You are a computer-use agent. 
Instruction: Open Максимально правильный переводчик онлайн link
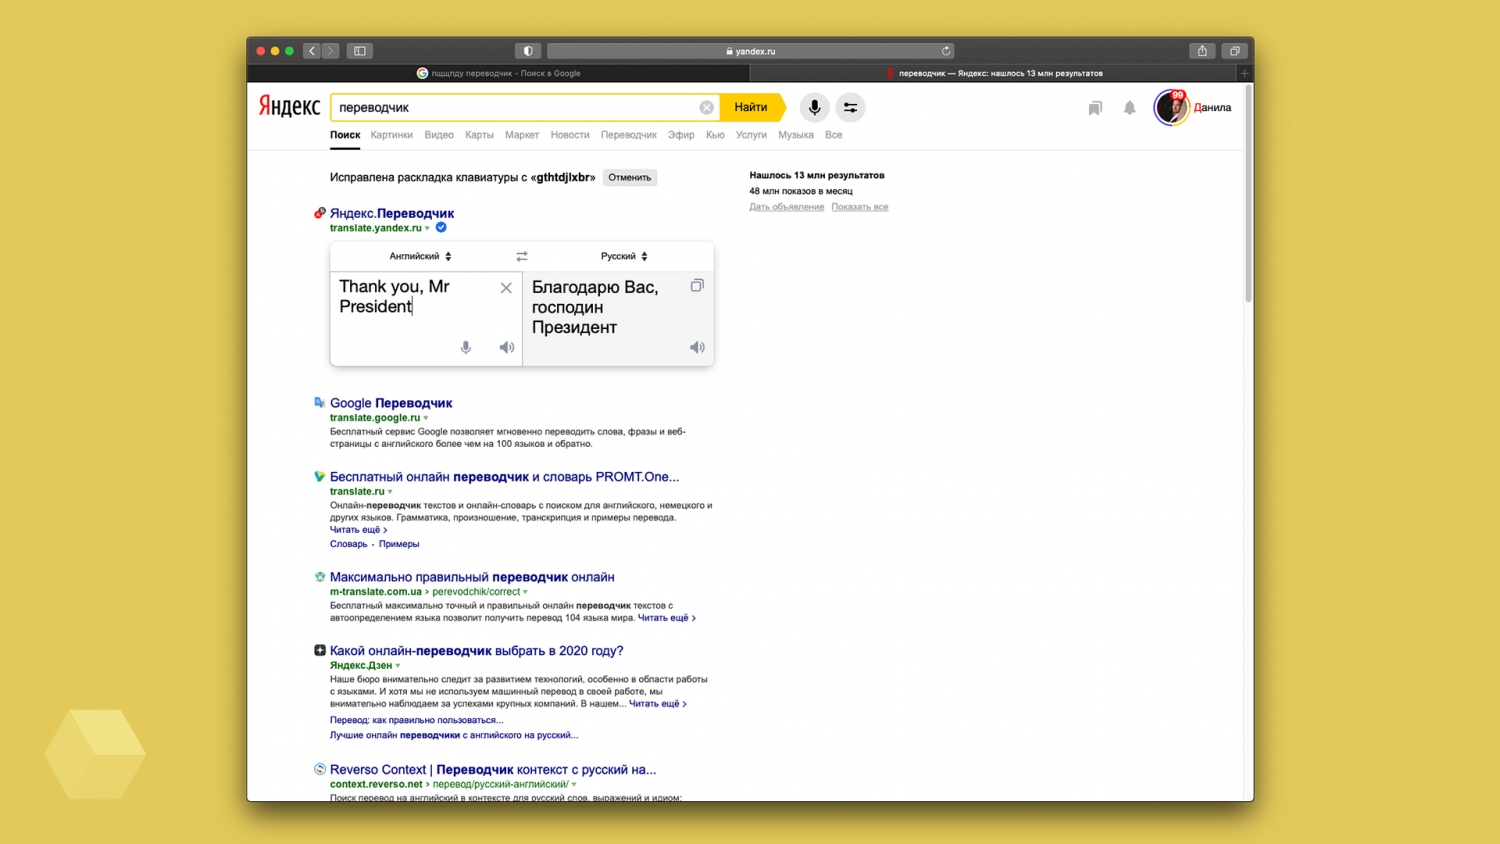(472, 577)
